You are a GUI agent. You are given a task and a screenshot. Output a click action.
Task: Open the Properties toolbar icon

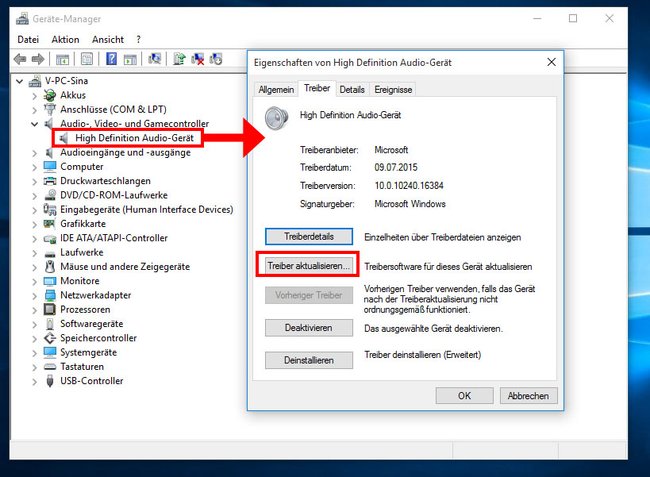click(x=87, y=59)
